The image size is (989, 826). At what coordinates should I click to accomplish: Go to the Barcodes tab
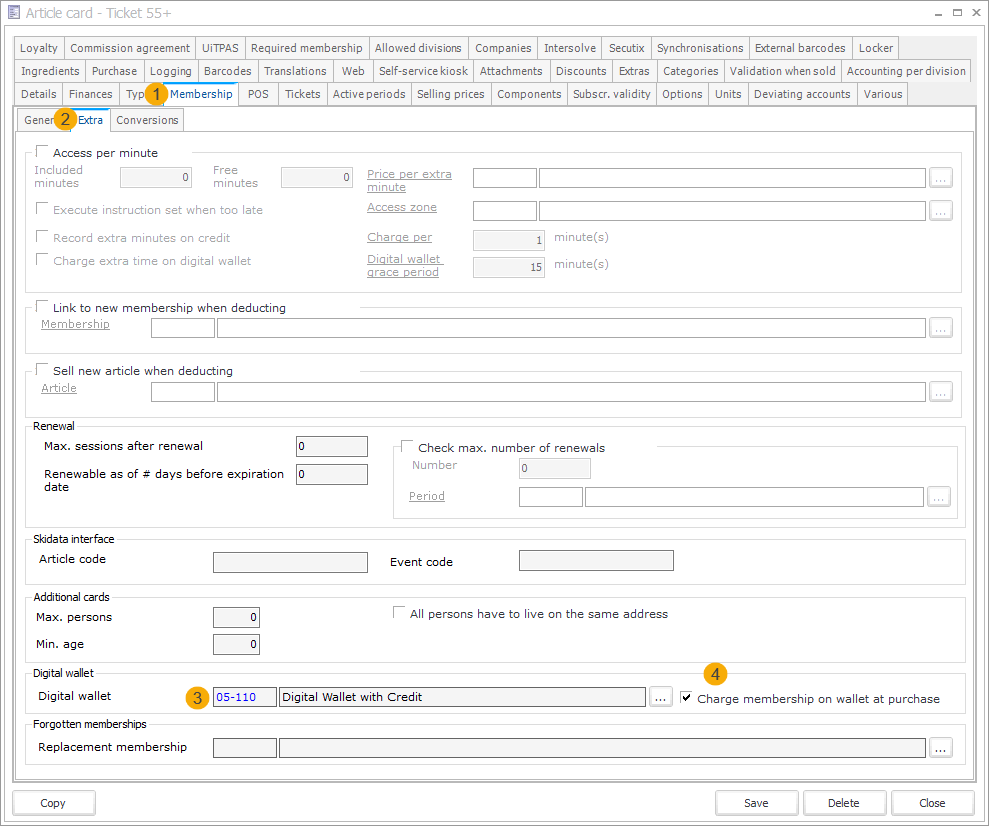(228, 71)
